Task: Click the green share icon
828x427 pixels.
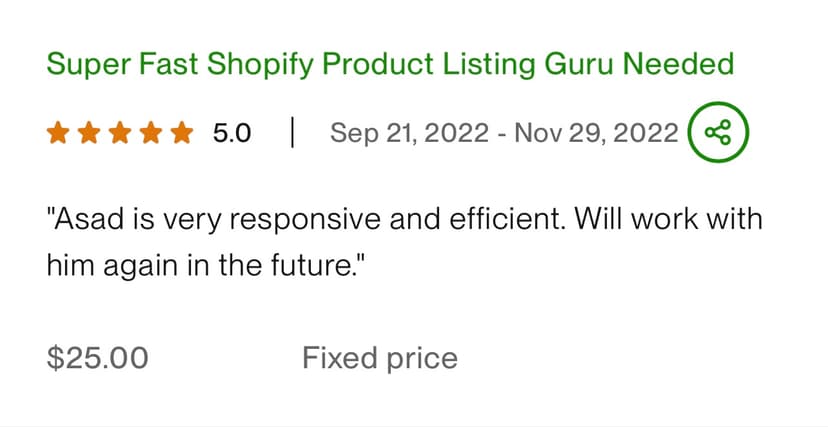Action: [x=717, y=132]
